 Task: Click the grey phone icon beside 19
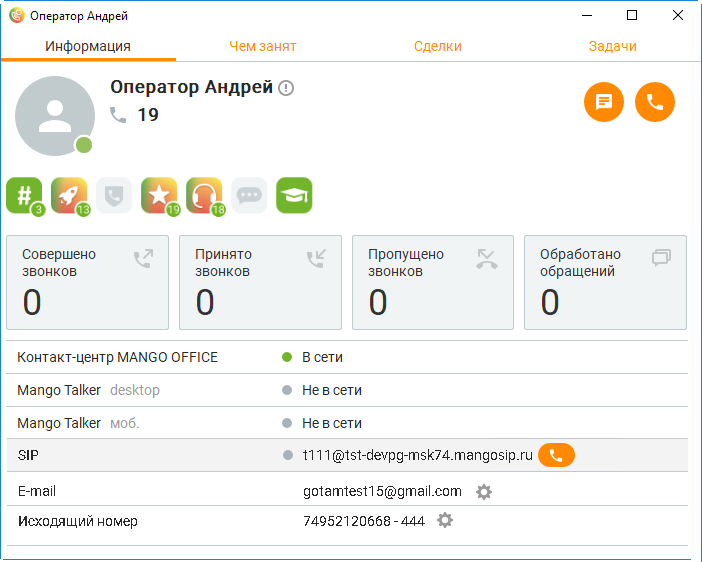pos(118,115)
